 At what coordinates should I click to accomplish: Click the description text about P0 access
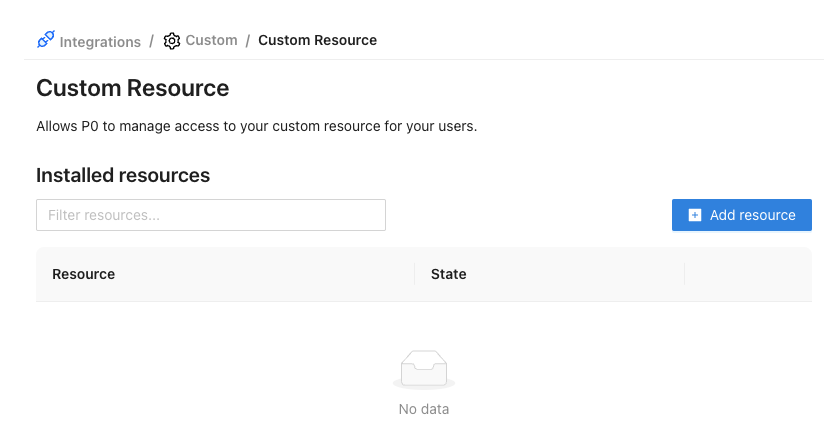(256, 127)
